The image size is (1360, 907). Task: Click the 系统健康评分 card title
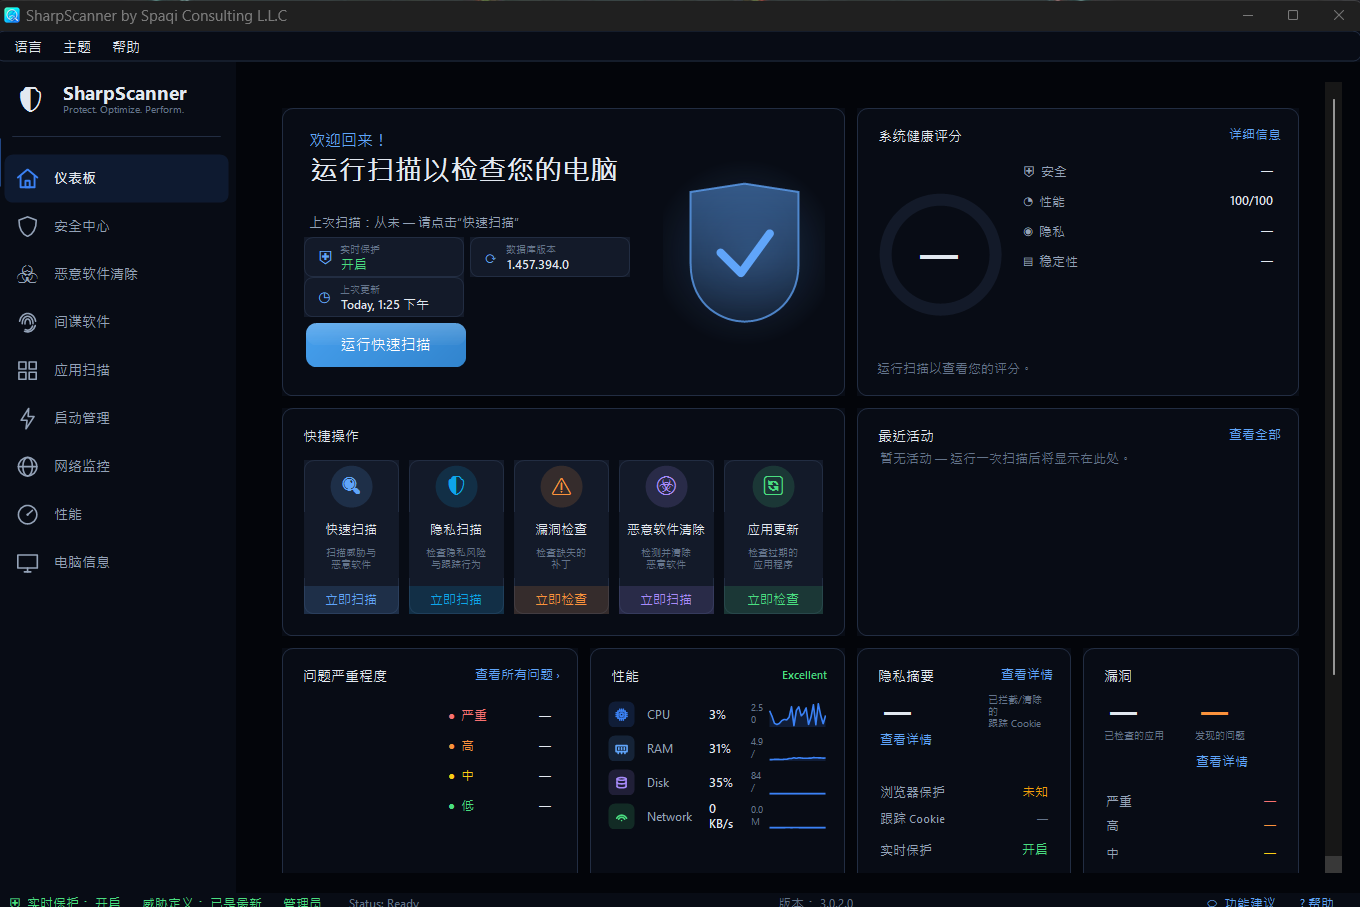point(920,136)
